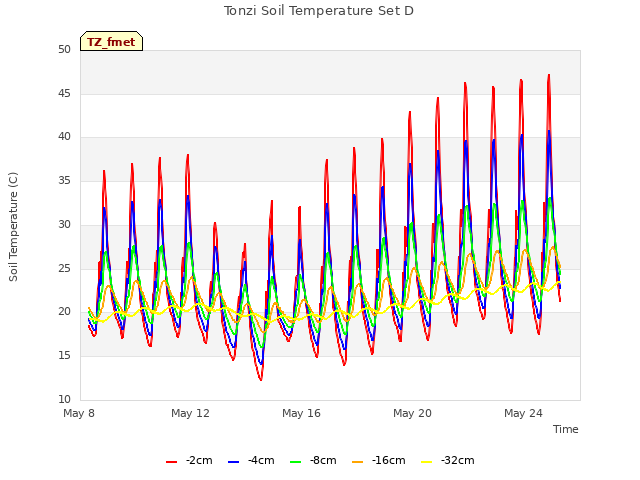640x480 pixels.
Task: Toggle the -8cm legend entry
Action: (x=313, y=460)
